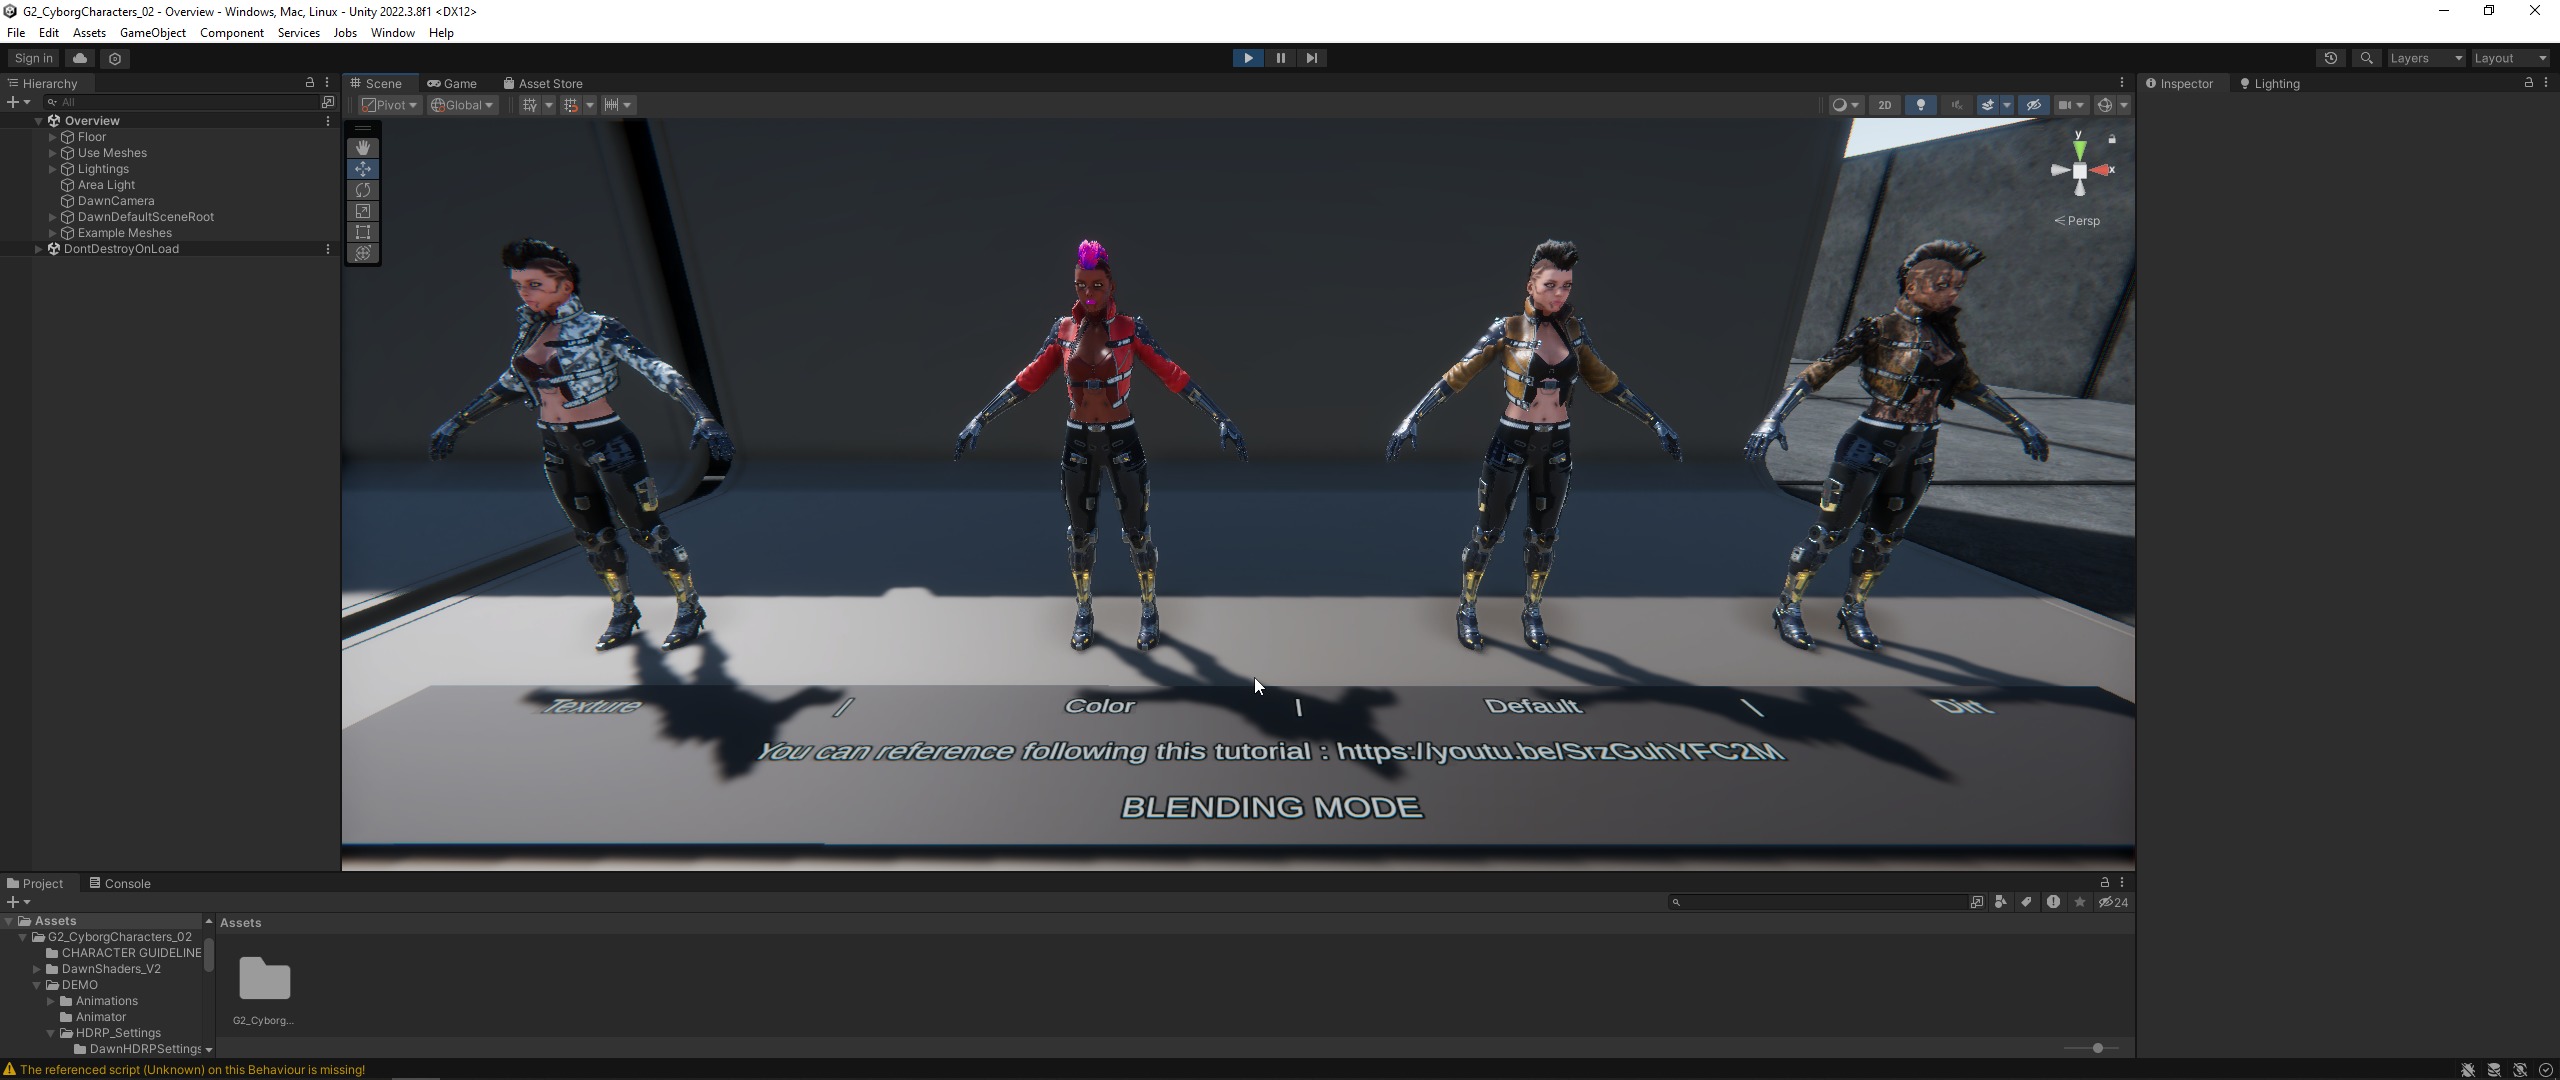Click Project panel create plus button

tap(18, 902)
